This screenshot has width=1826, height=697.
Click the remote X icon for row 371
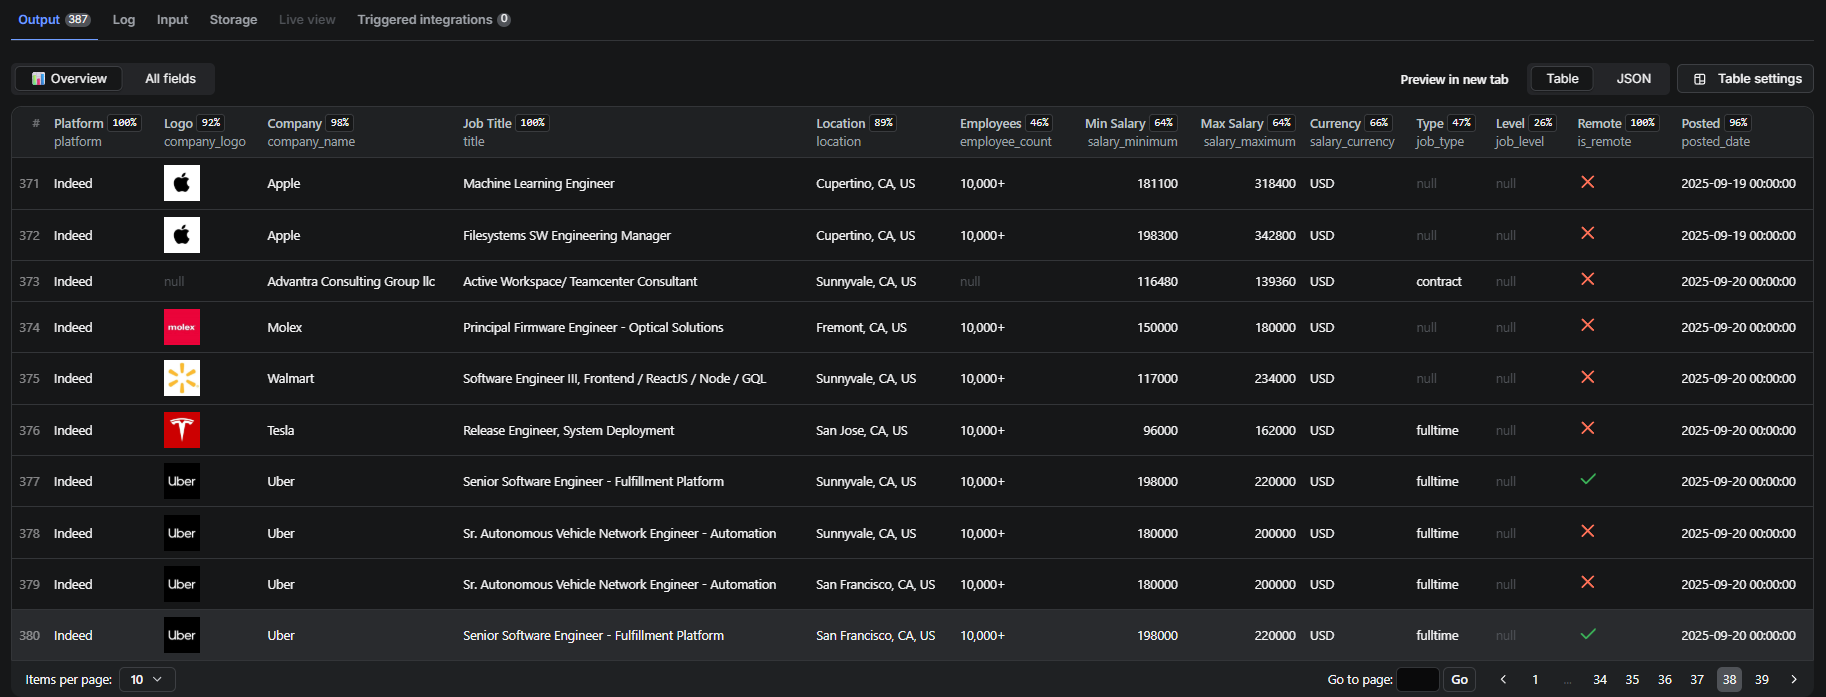pos(1587,182)
